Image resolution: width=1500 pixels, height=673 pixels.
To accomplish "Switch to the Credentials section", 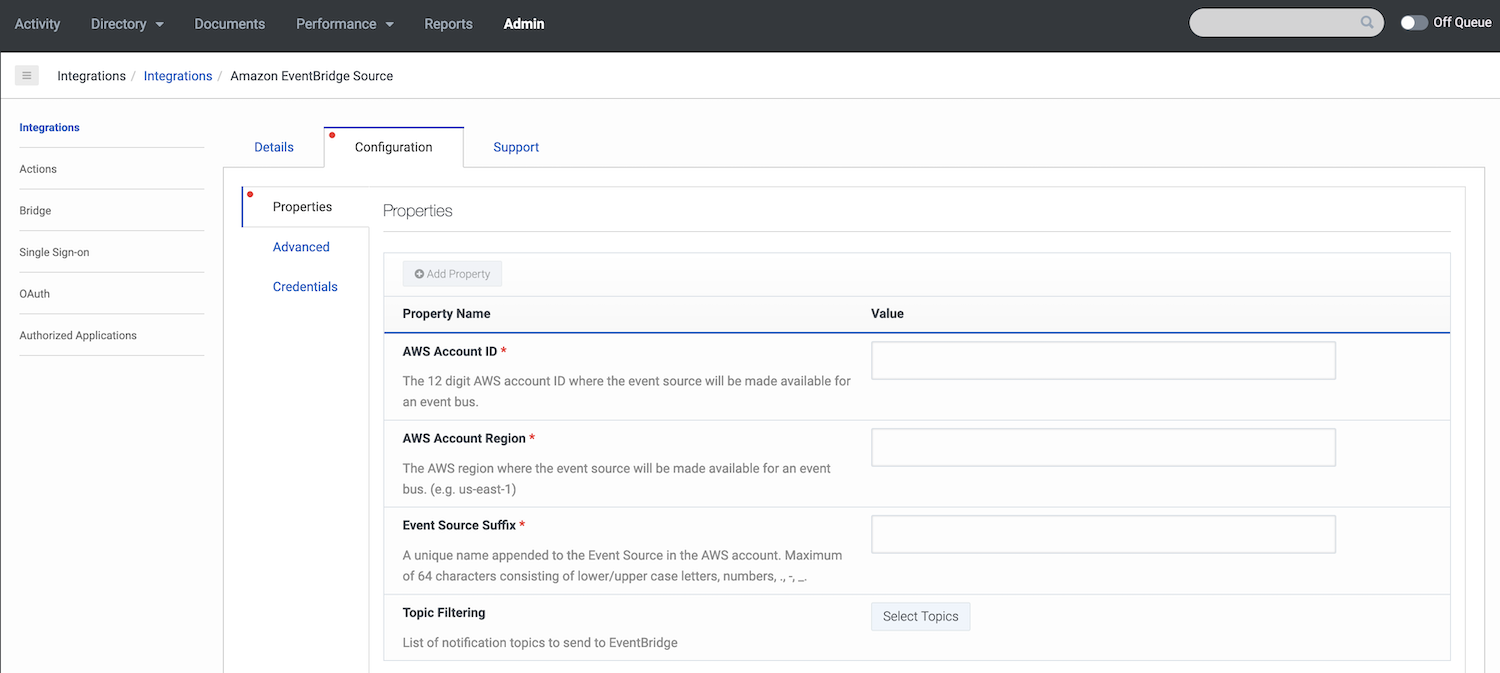I will [305, 286].
